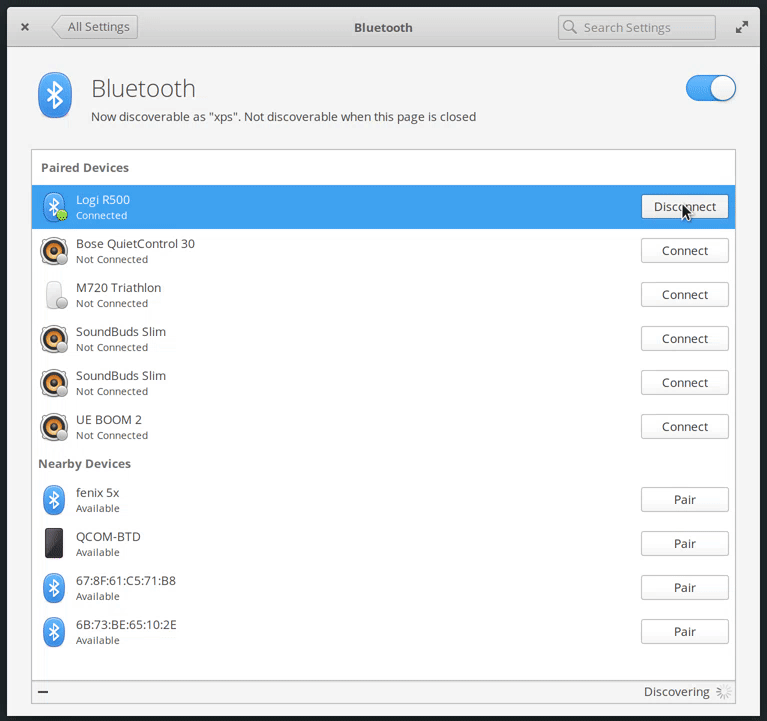Select the QCOM-BTD row text

[x=108, y=537]
